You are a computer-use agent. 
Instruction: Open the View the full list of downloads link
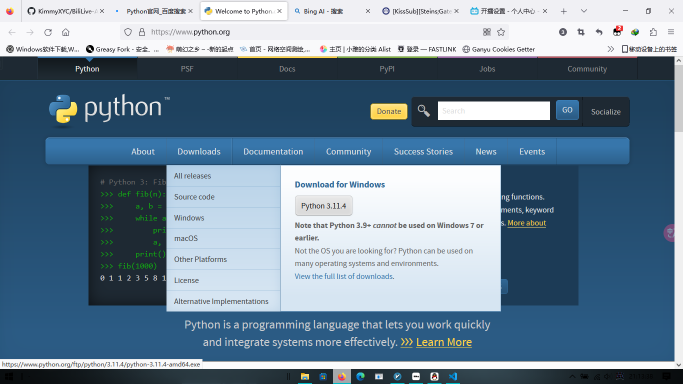click(344, 276)
